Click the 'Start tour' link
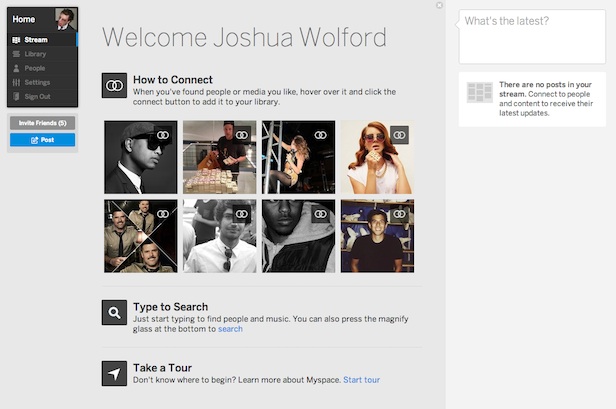616x409 pixels. [x=361, y=380]
